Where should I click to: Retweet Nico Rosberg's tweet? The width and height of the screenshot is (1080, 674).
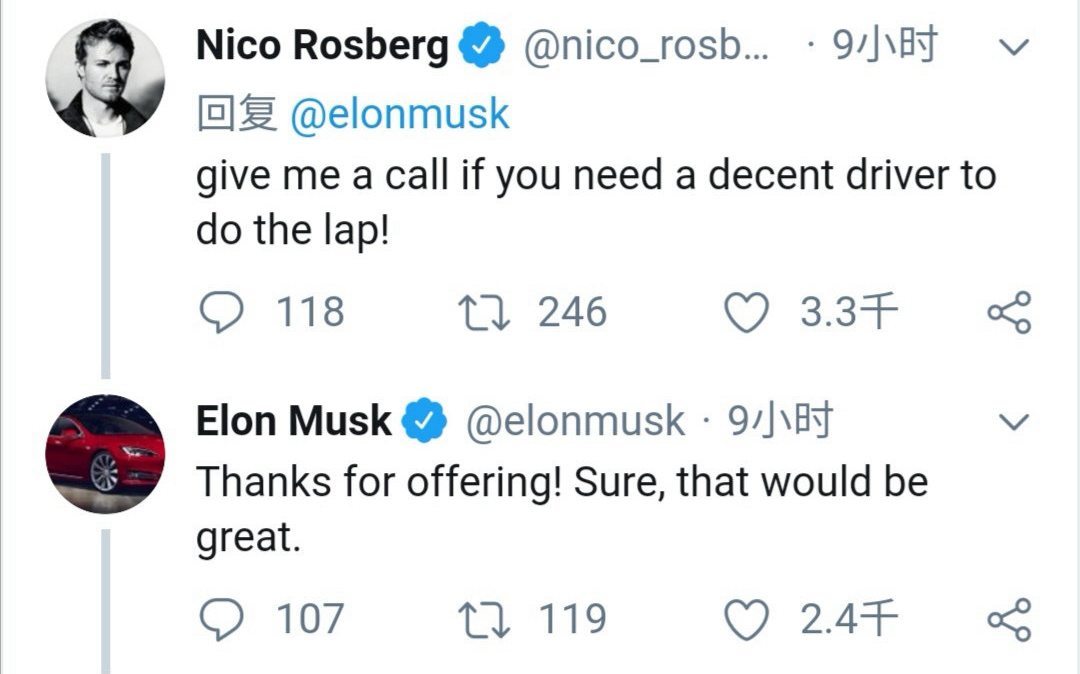point(485,313)
